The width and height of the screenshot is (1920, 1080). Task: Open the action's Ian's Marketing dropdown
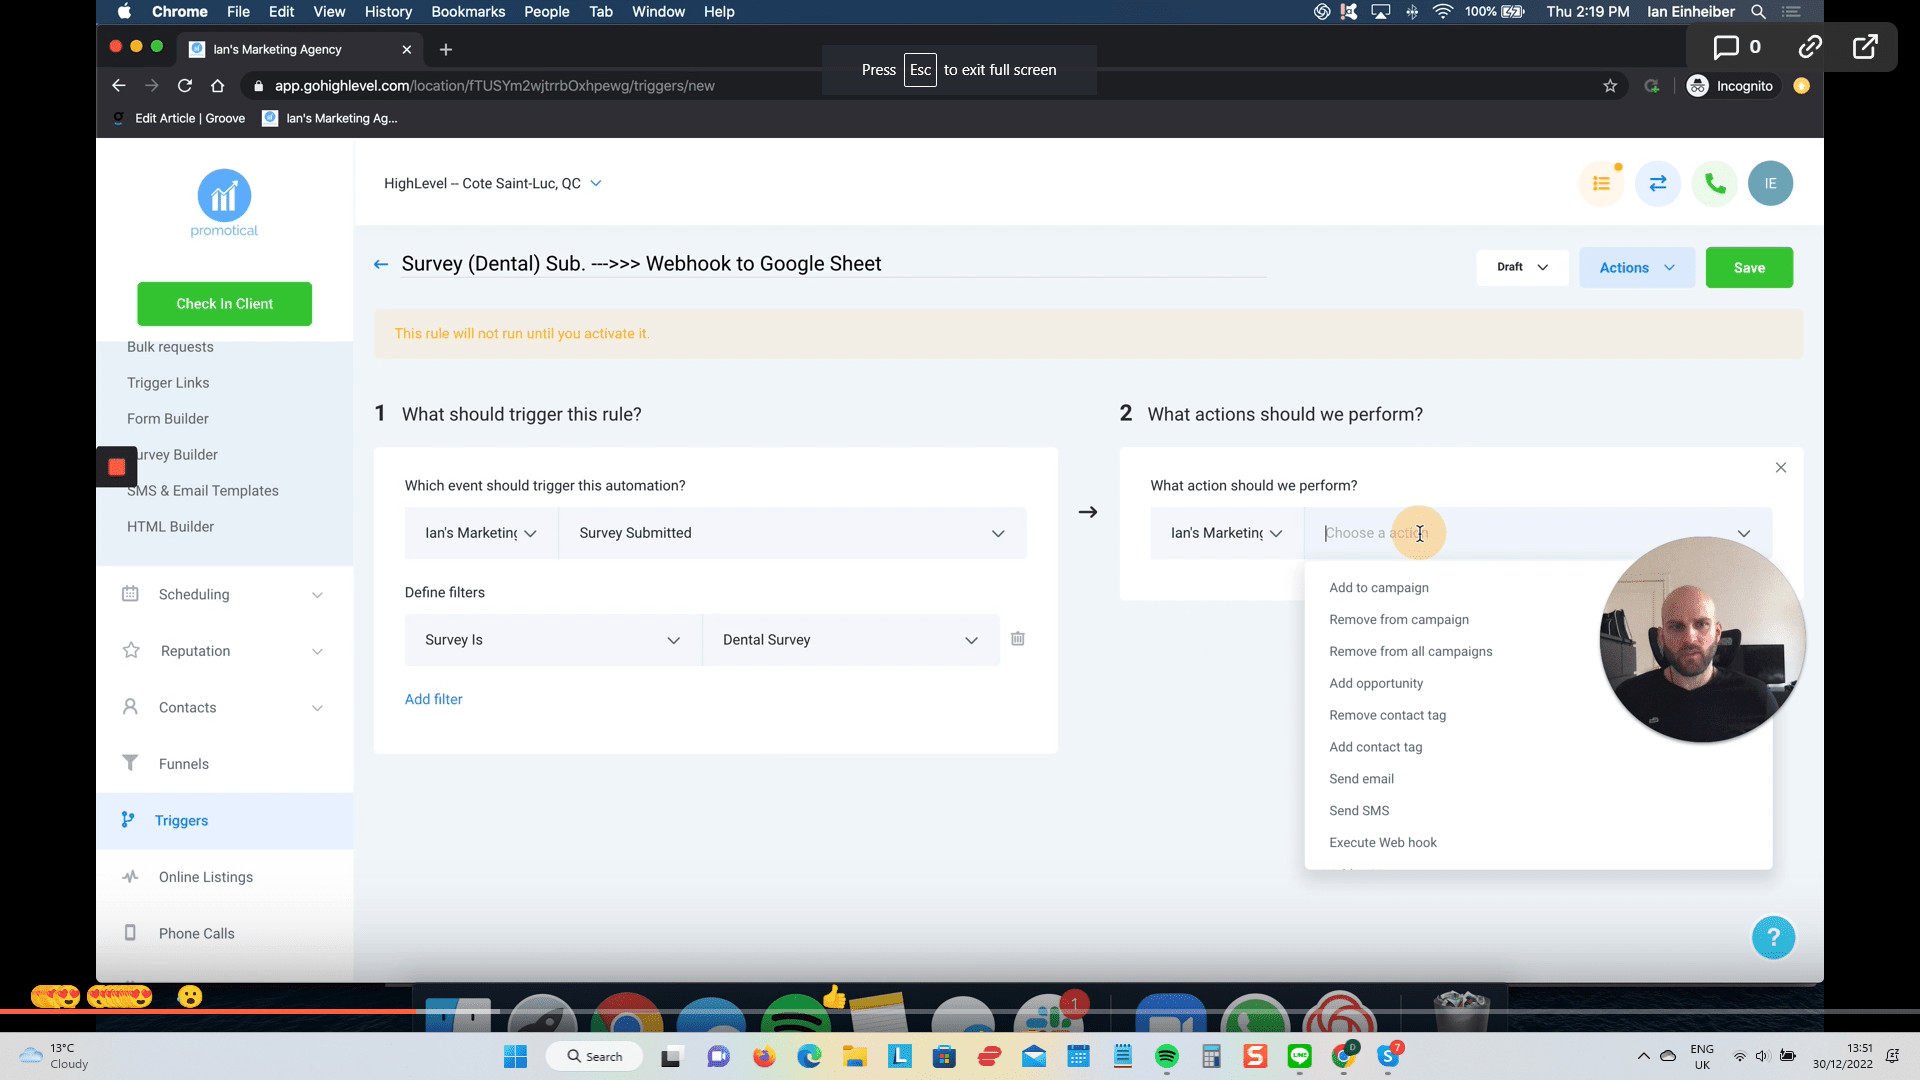(1227, 533)
